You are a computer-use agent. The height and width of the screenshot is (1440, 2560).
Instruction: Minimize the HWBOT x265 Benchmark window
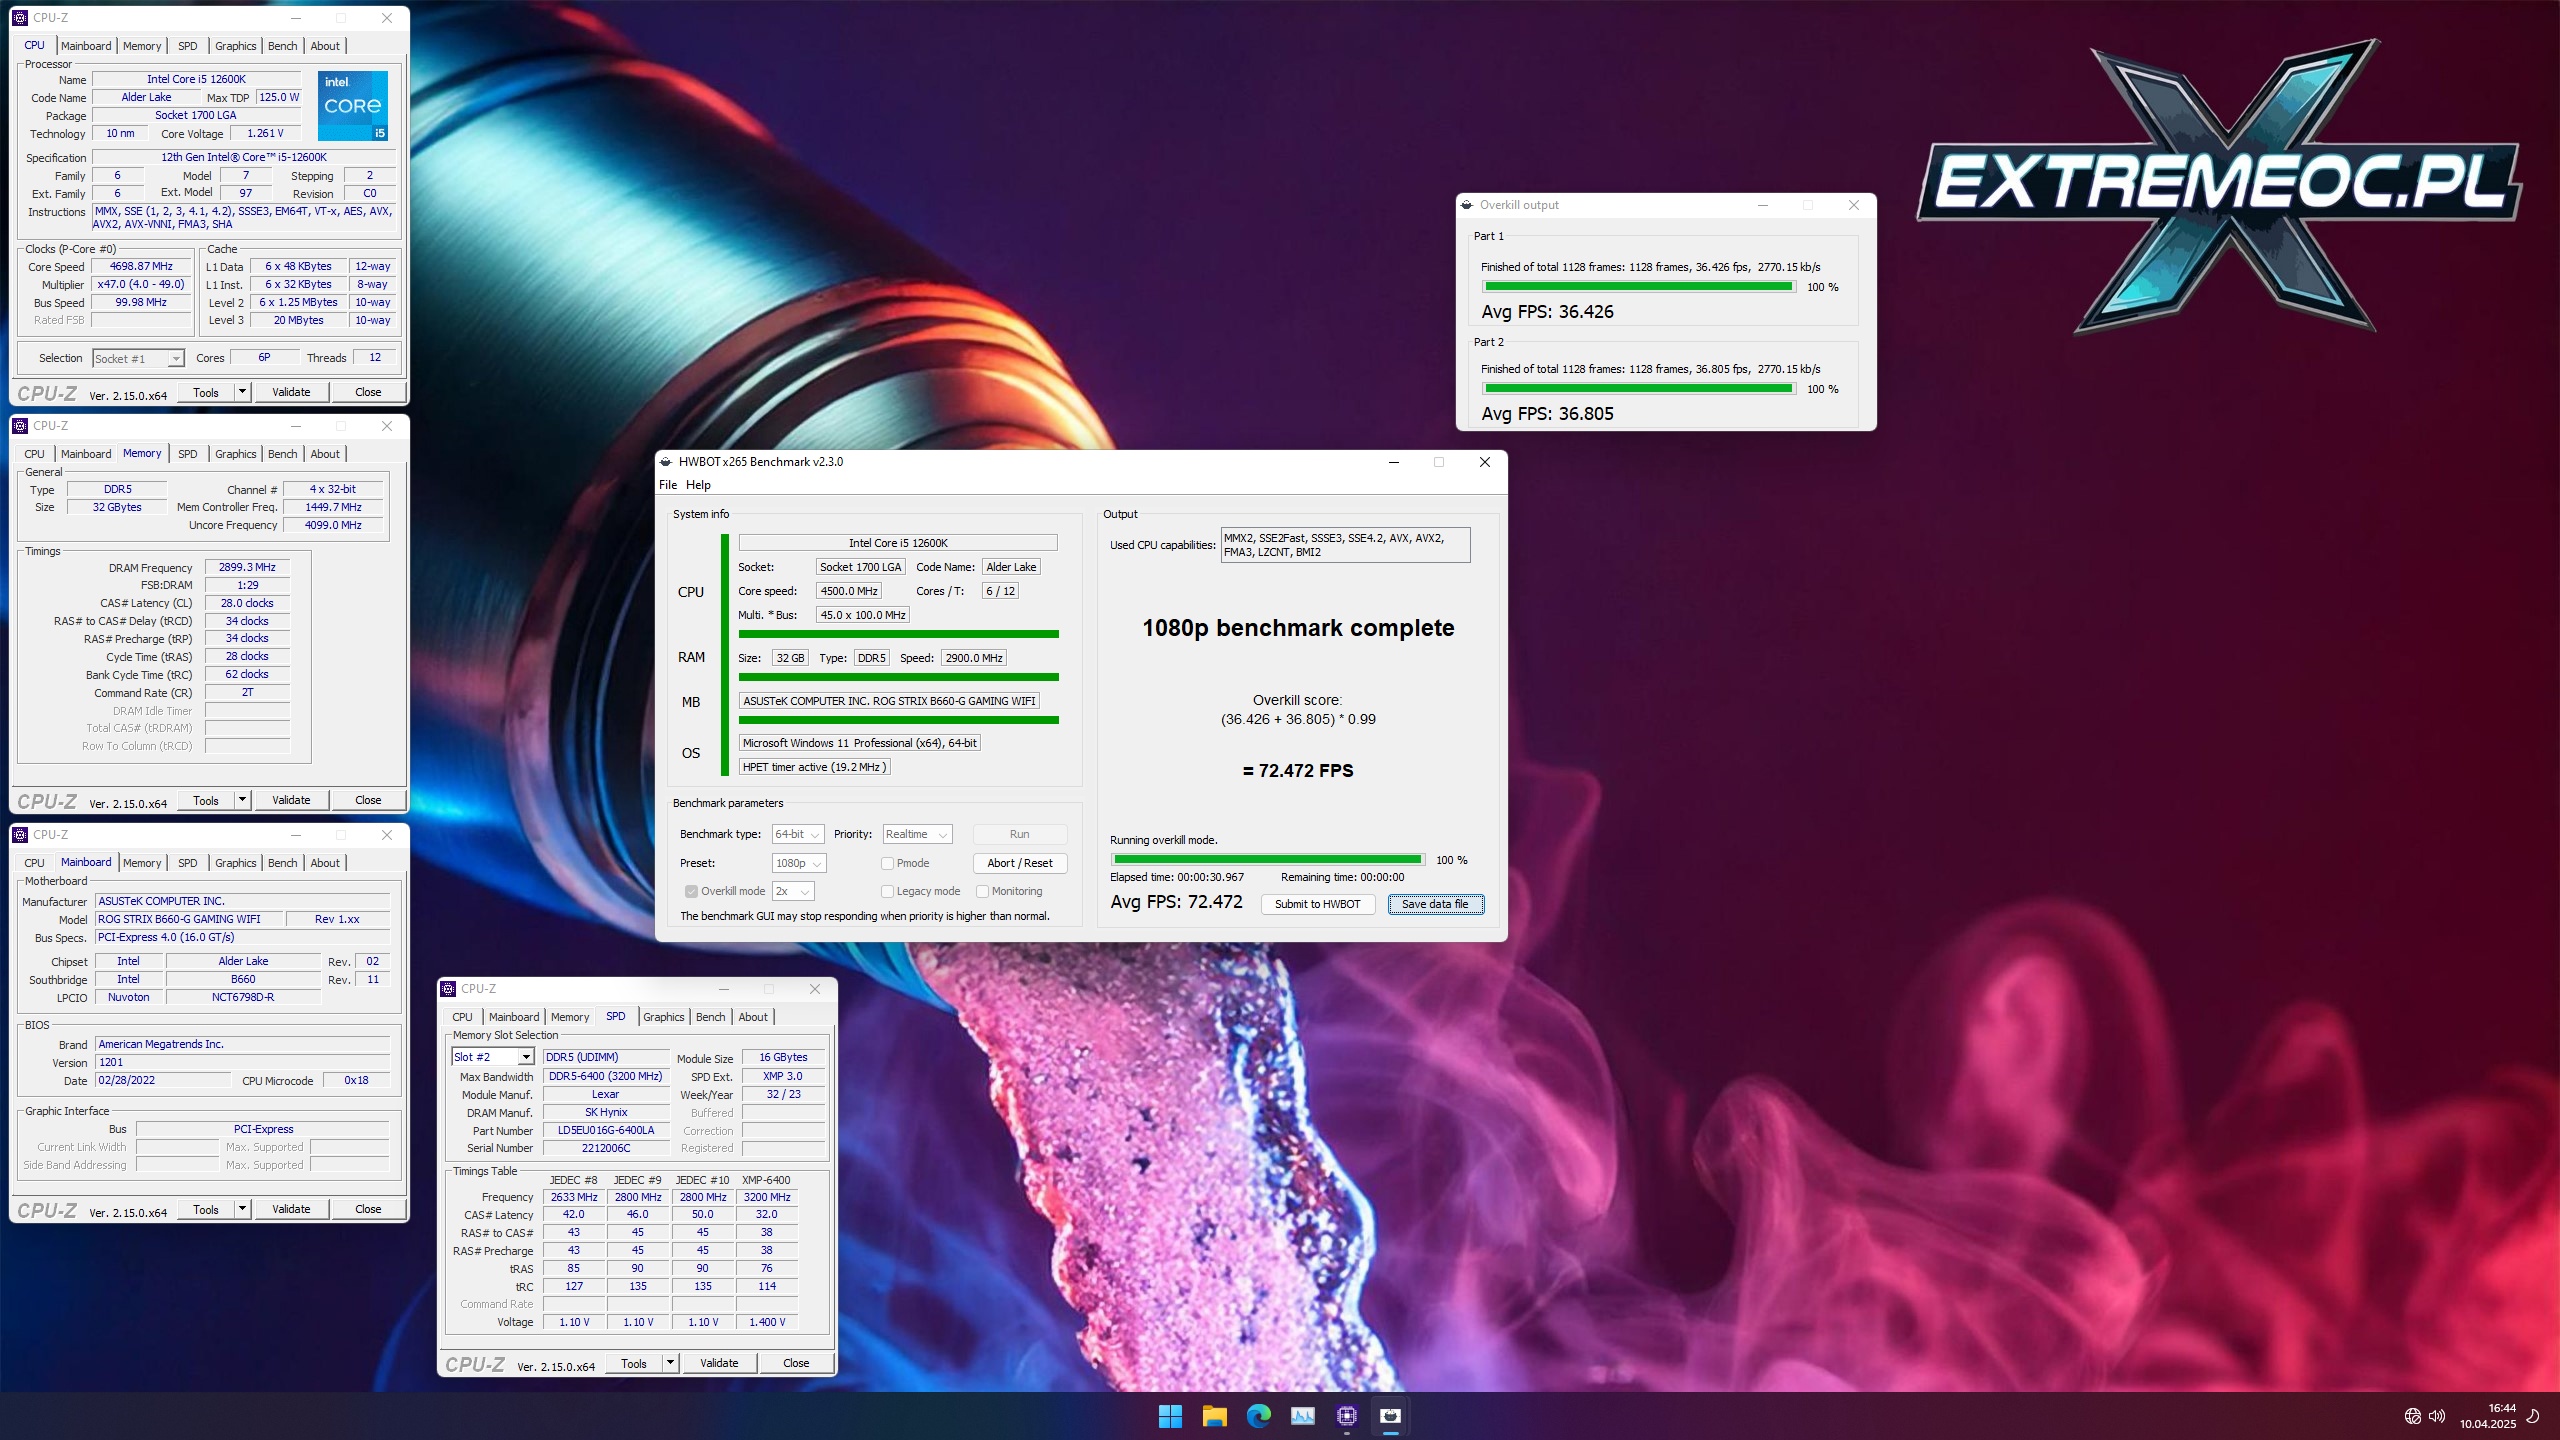click(1393, 462)
